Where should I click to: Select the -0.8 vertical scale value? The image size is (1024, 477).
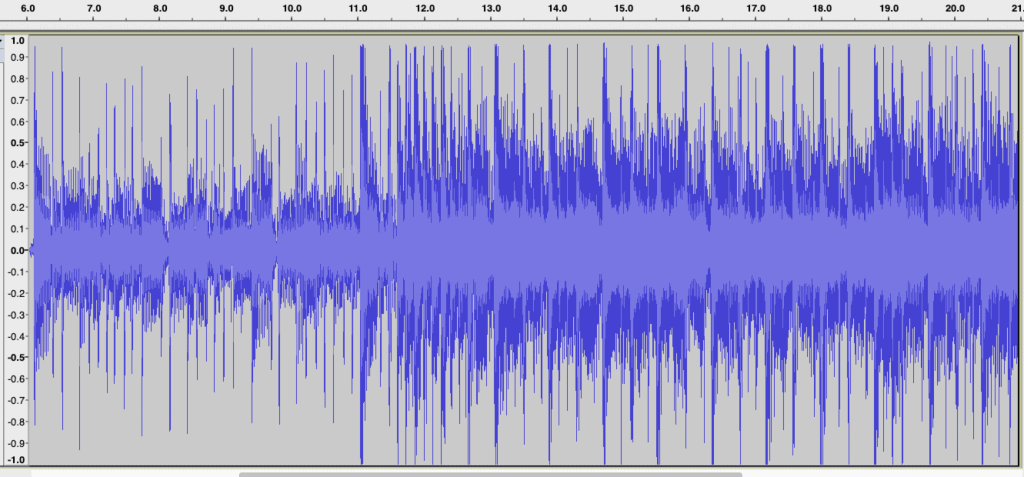[16, 422]
